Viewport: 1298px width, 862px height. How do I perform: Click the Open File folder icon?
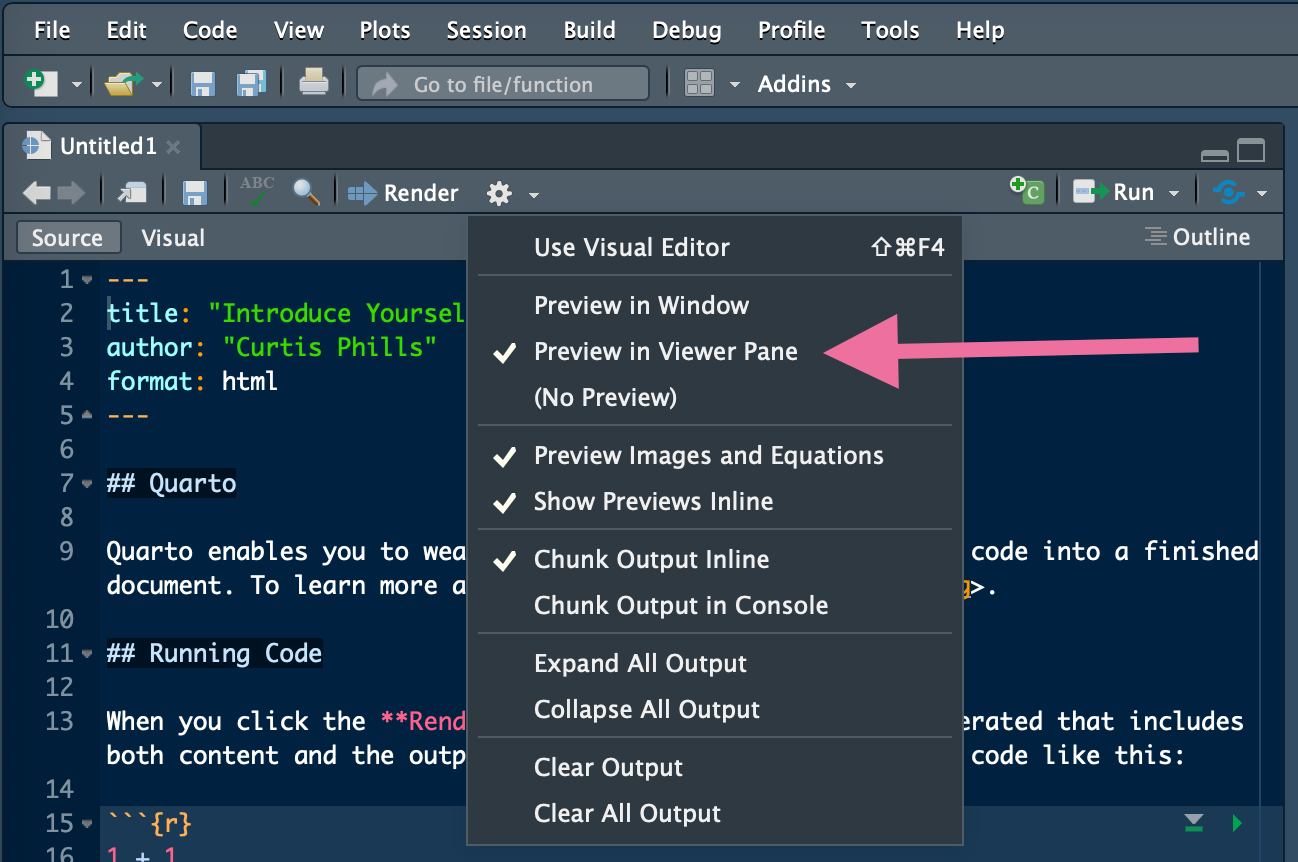tap(124, 84)
